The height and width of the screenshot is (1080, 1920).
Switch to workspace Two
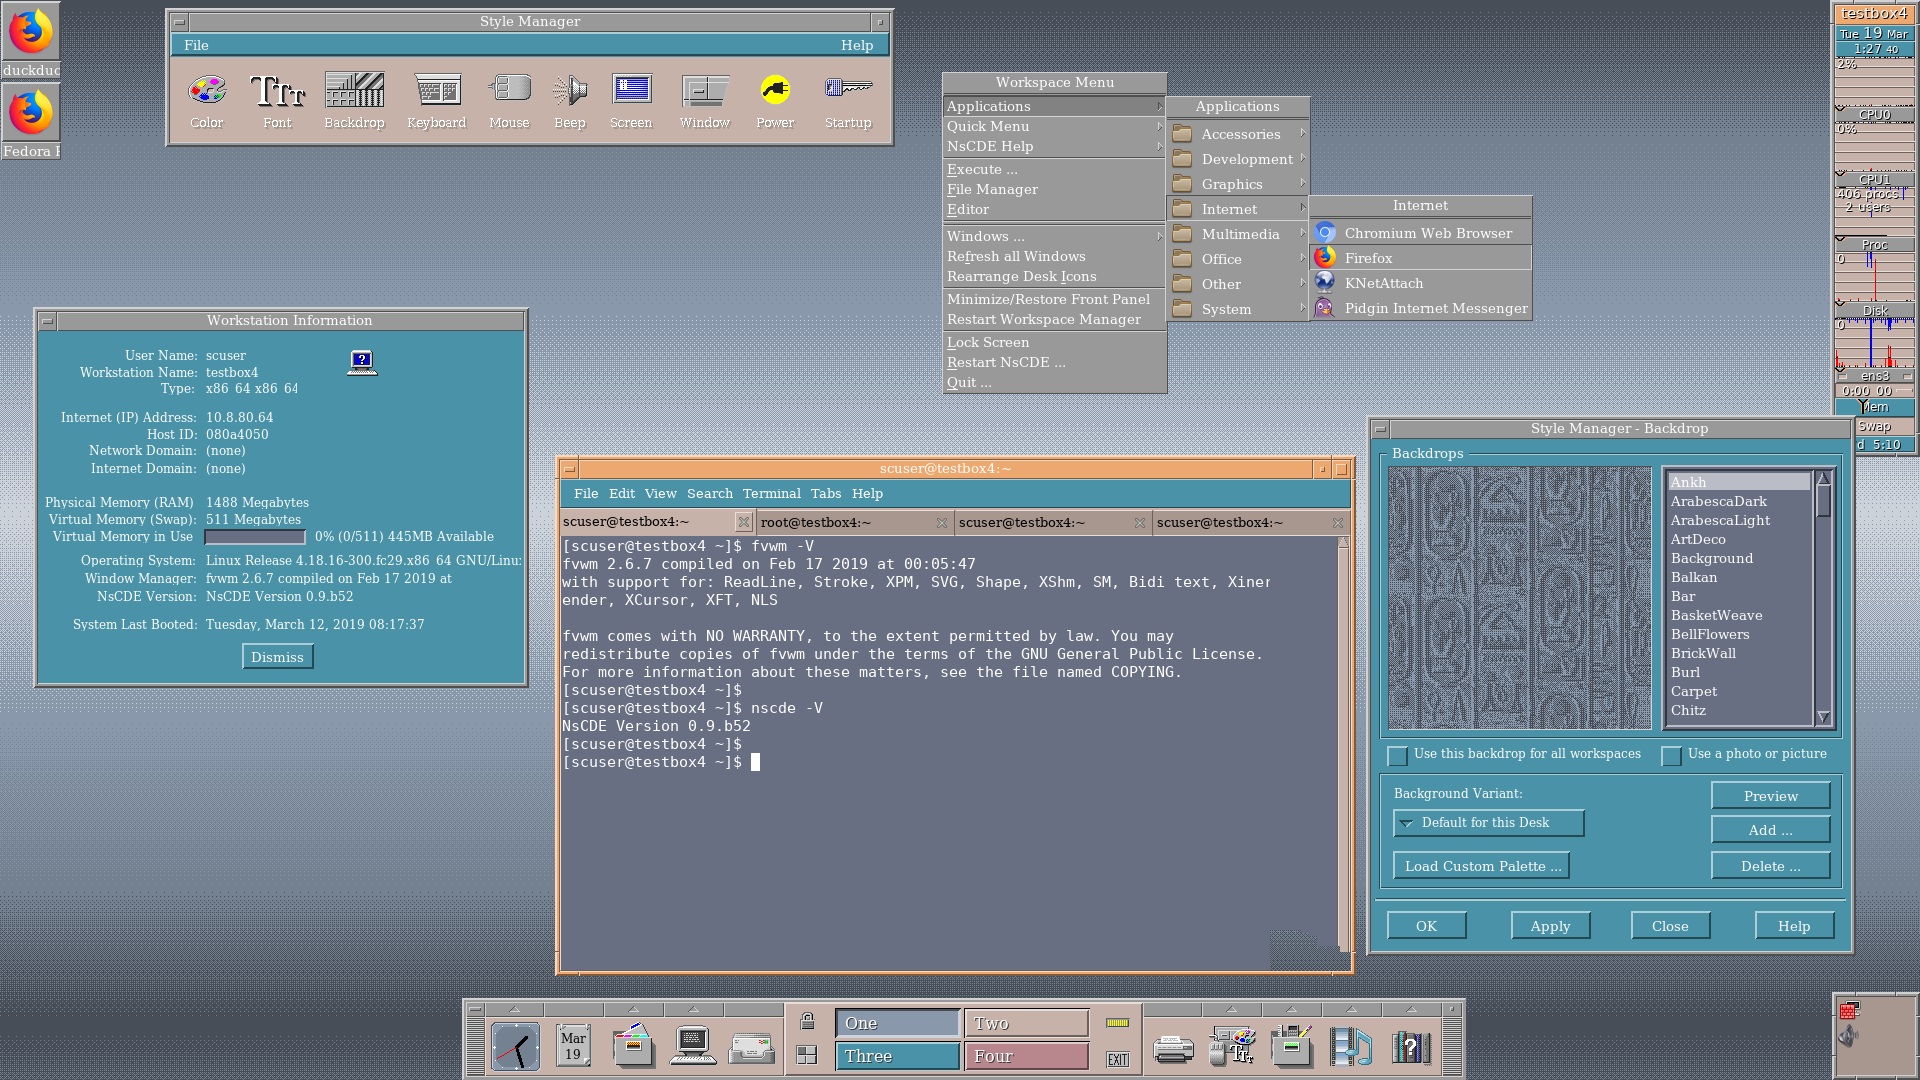(x=1026, y=1023)
